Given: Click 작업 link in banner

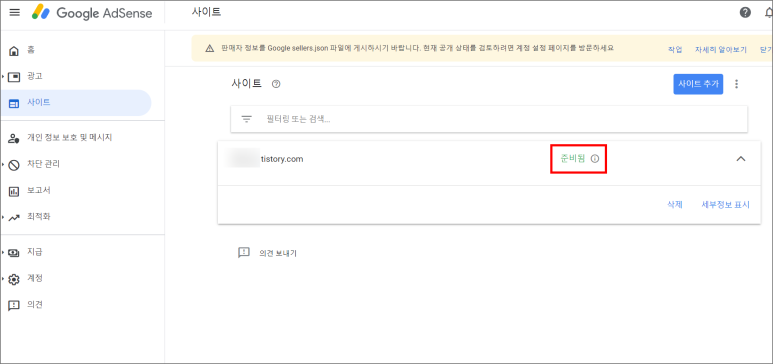Looking at the screenshot, I should 675,50.
